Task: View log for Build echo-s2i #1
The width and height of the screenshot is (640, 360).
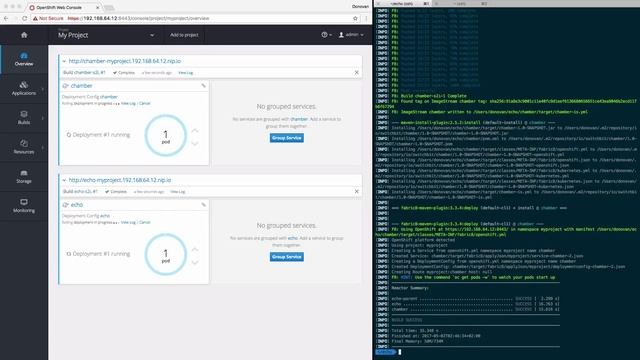Action: coord(178,191)
